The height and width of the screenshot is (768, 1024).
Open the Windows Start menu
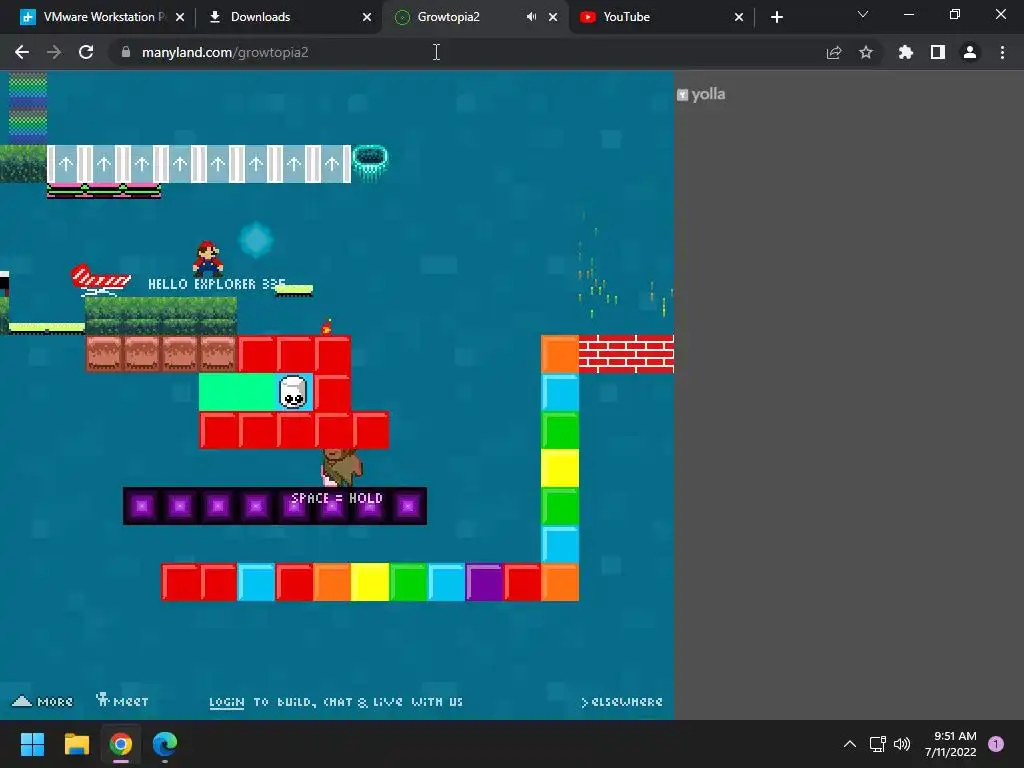coord(32,744)
